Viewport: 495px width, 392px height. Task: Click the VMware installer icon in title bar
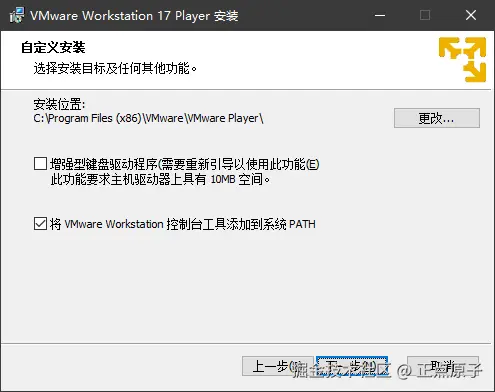[17, 15]
